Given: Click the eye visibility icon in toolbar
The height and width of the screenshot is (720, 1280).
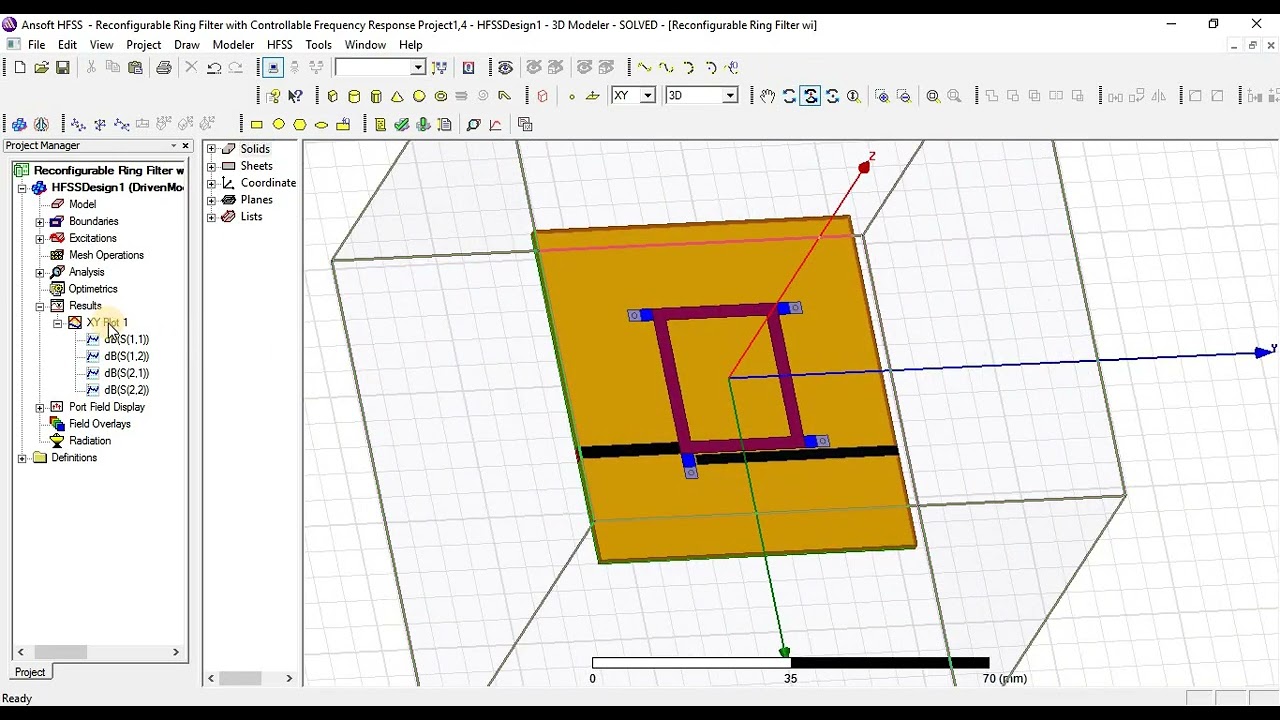Looking at the screenshot, I should click(x=505, y=67).
